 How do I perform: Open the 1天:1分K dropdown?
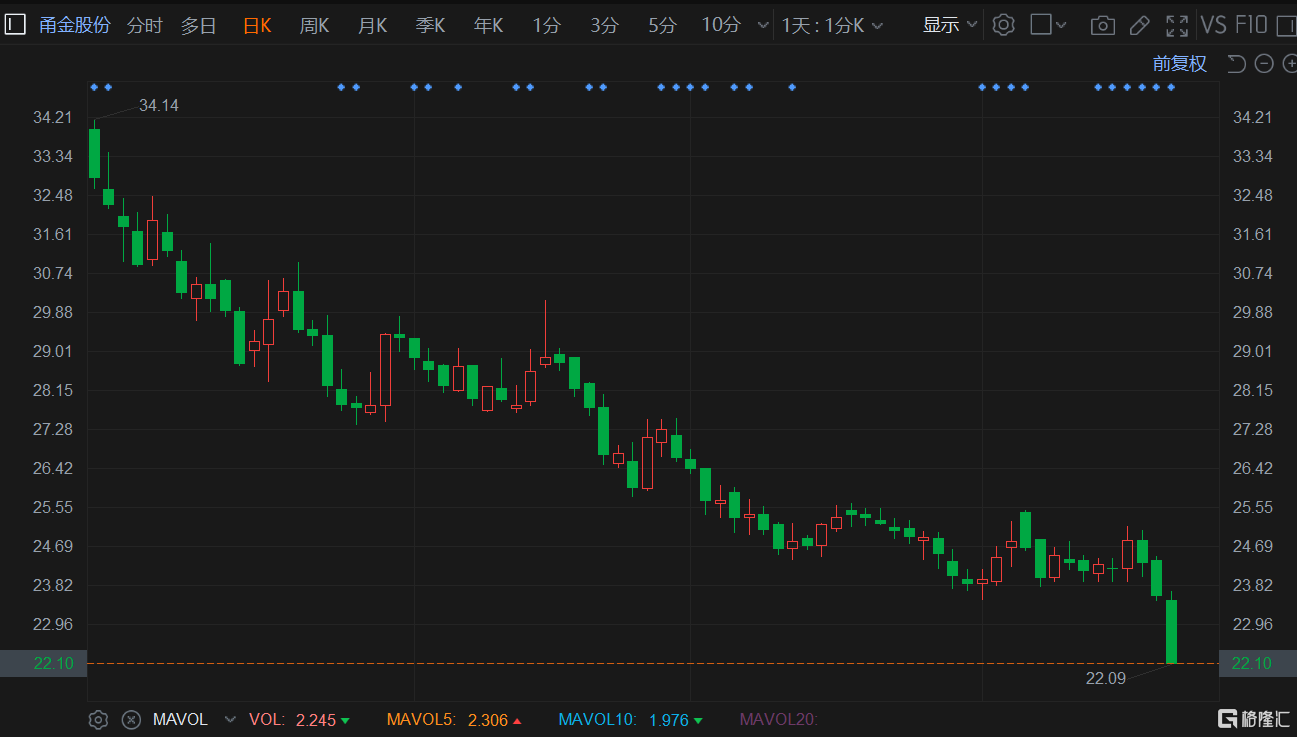[833, 25]
